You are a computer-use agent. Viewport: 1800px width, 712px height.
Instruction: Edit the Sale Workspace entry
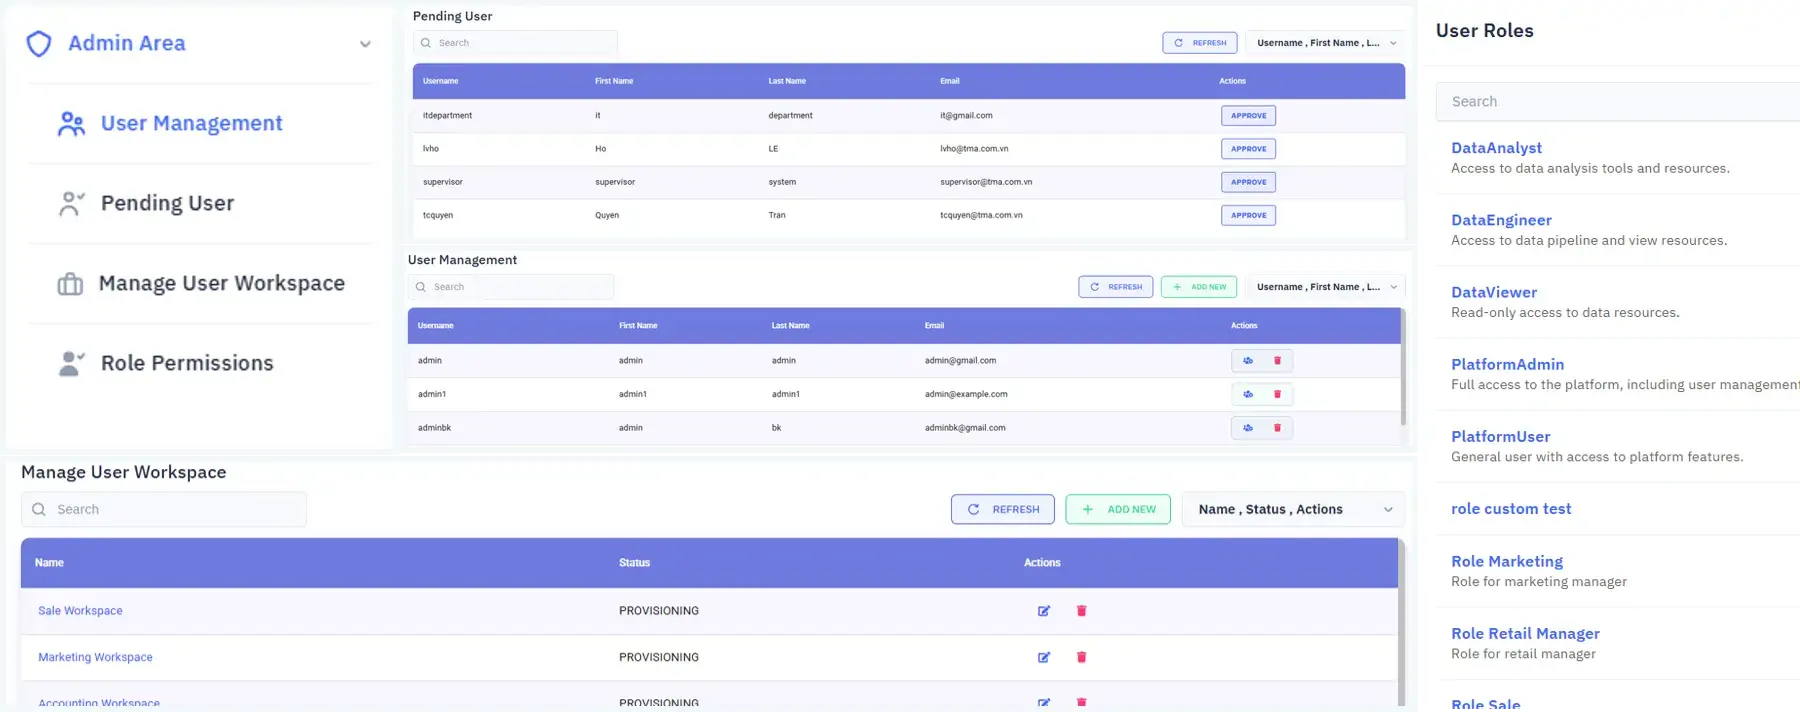pos(1044,611)
